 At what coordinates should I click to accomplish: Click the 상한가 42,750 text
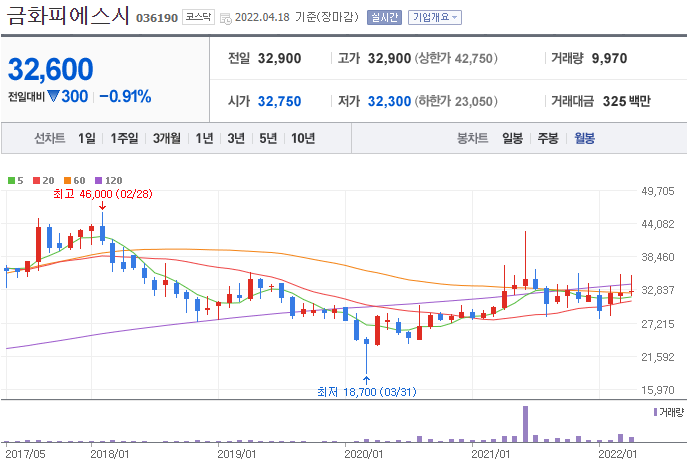coord(456,58)
